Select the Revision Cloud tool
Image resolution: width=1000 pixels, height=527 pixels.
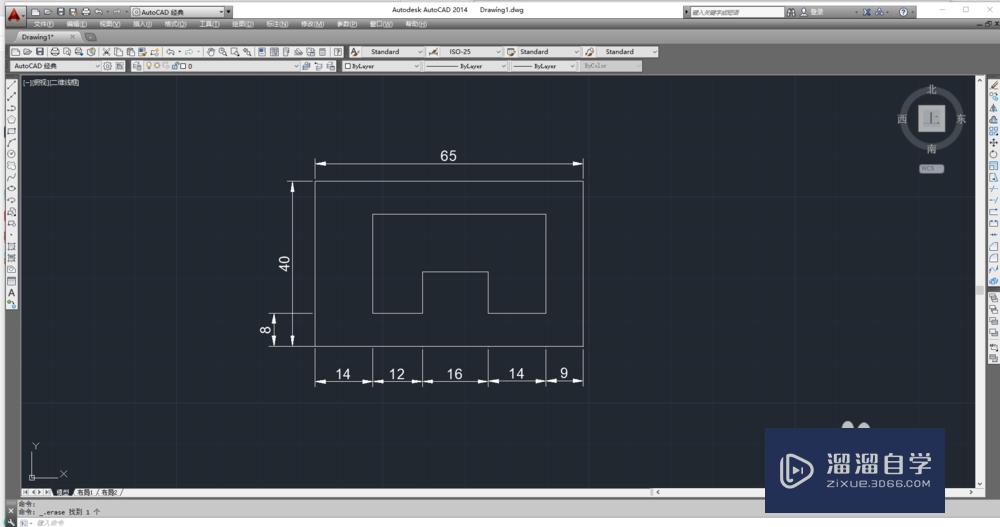(11, 165)
